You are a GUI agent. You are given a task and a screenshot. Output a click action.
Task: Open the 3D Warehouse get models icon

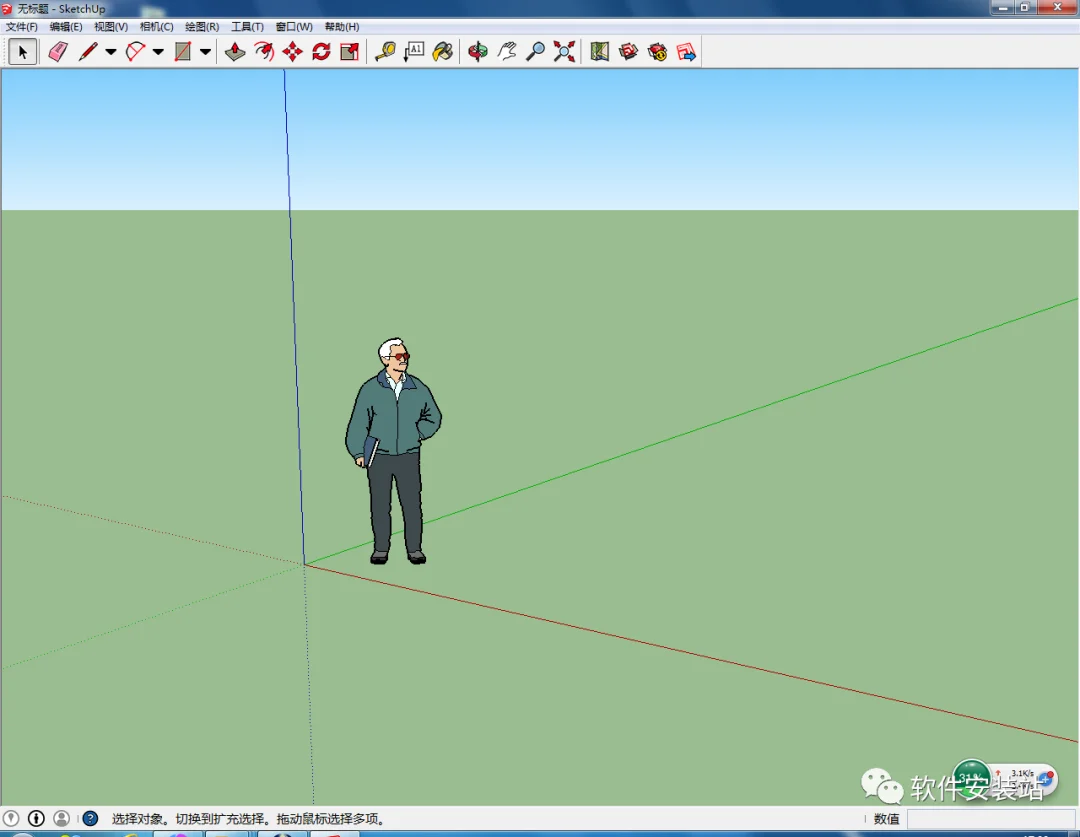(628, 52)
